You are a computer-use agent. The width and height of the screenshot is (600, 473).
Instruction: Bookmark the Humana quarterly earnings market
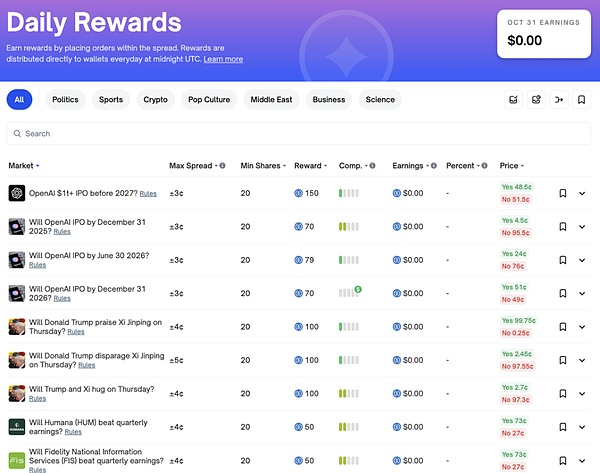(x=562, y=425)
